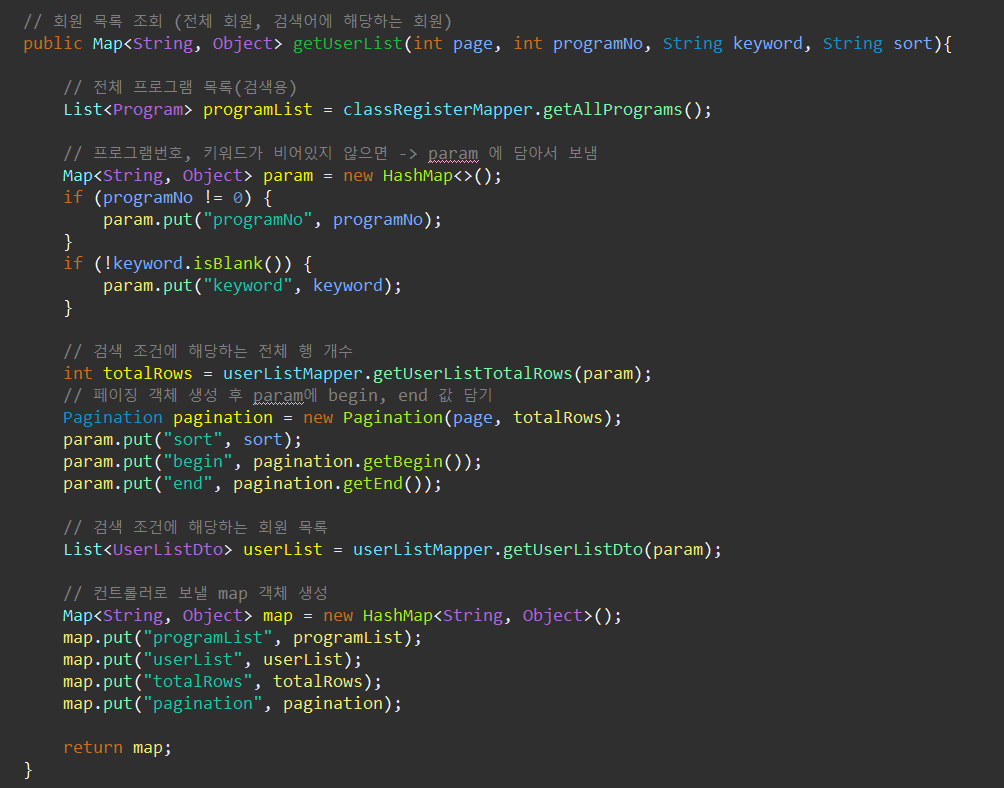The width and height of the screenshot is (1004, 788).
Task: Click the comment '검색 조건에 해당하는 회원 목록'
Action: pyautogui.click(x=195, y=527)
